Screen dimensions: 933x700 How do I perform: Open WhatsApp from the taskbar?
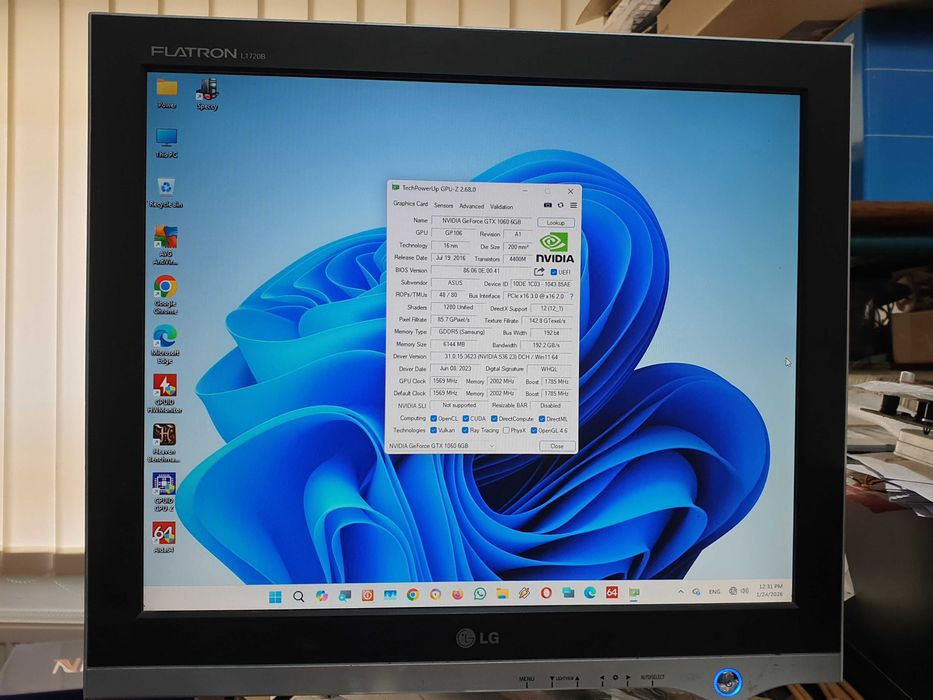pos(480,593)
